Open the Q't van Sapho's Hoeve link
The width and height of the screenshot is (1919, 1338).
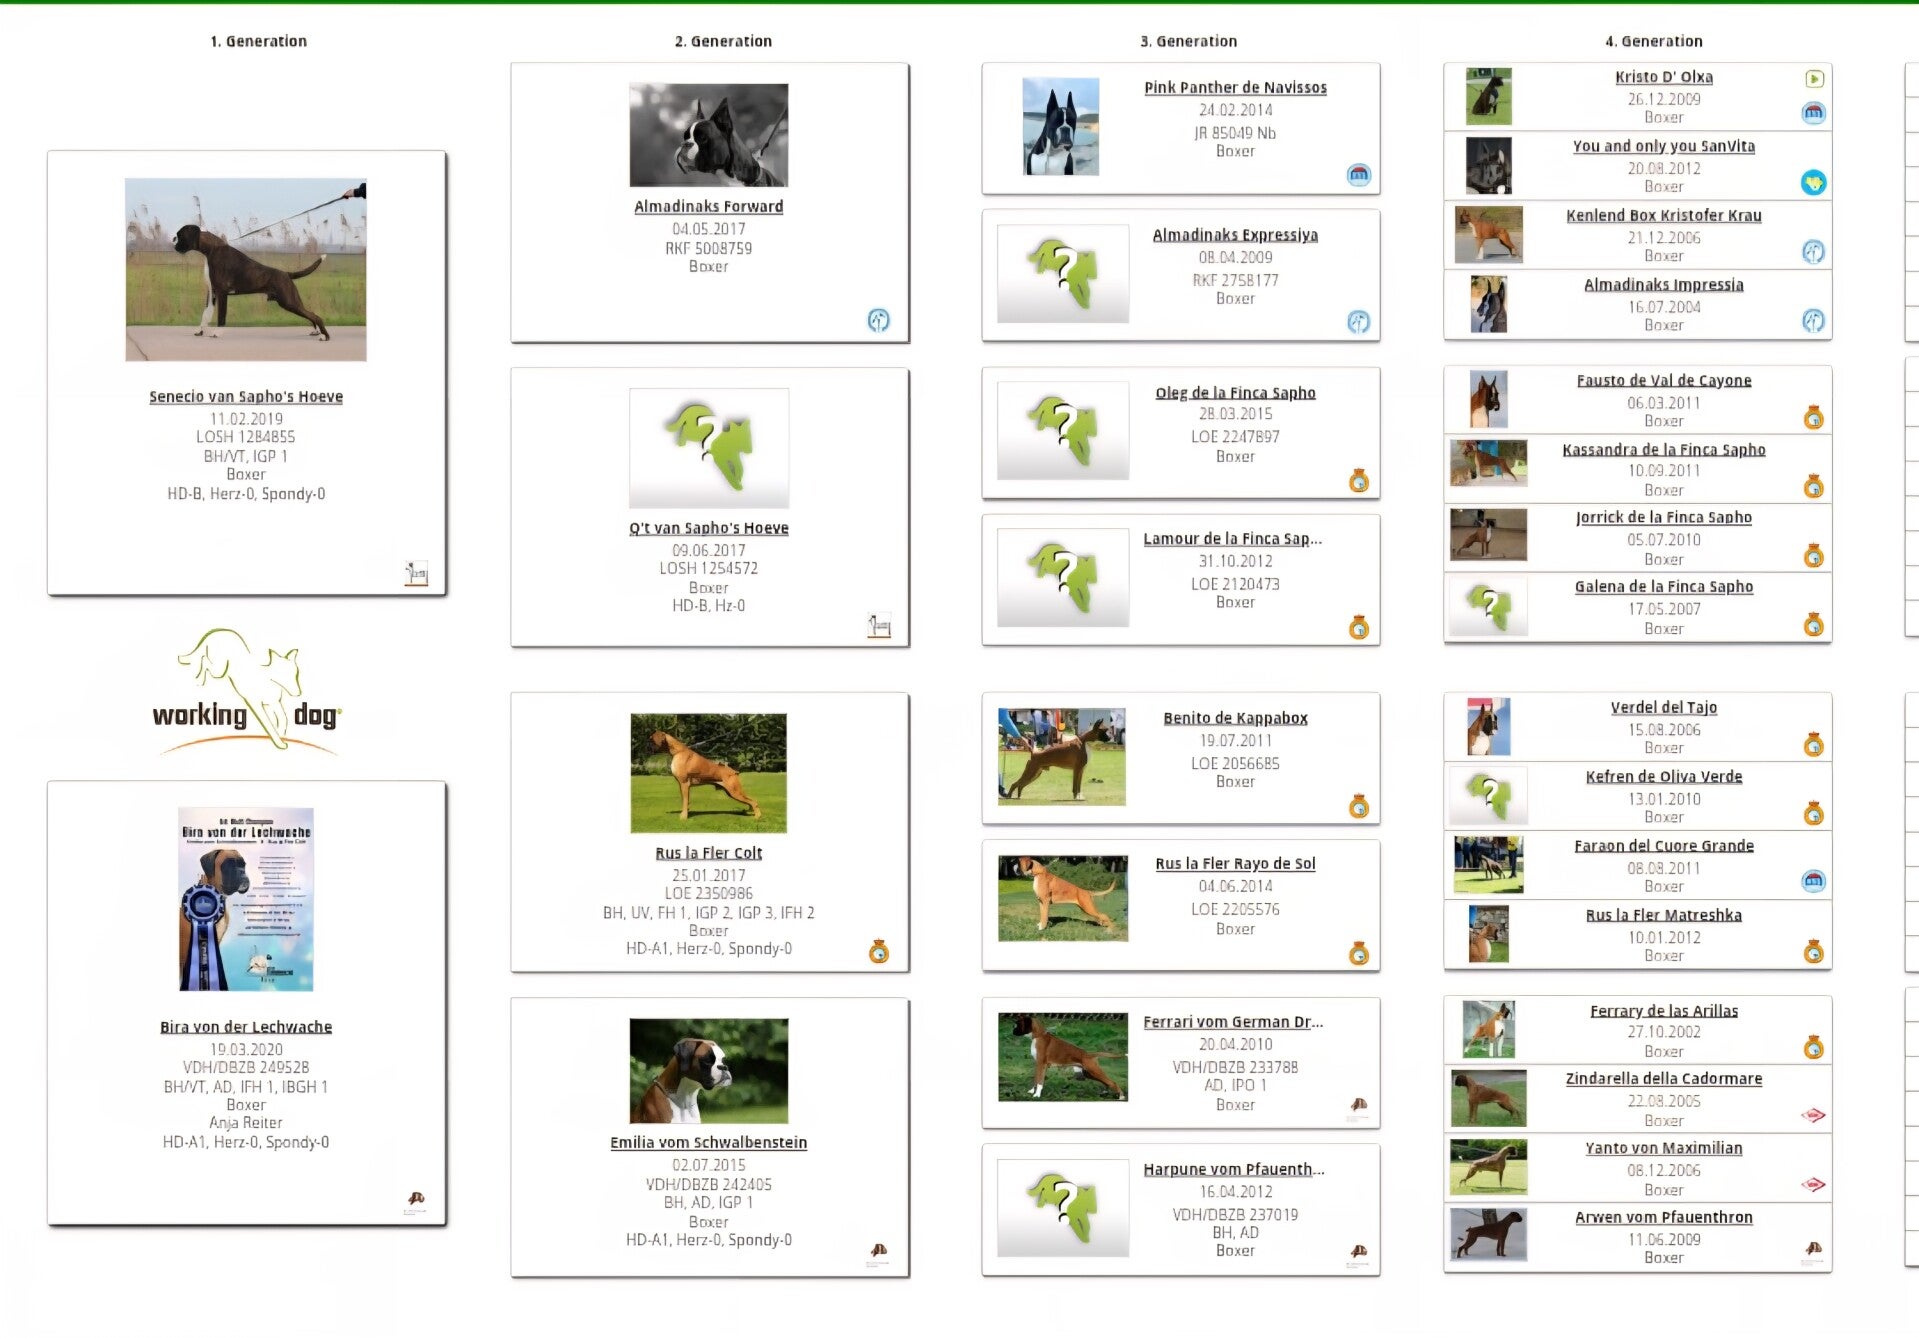pos(708,528)
